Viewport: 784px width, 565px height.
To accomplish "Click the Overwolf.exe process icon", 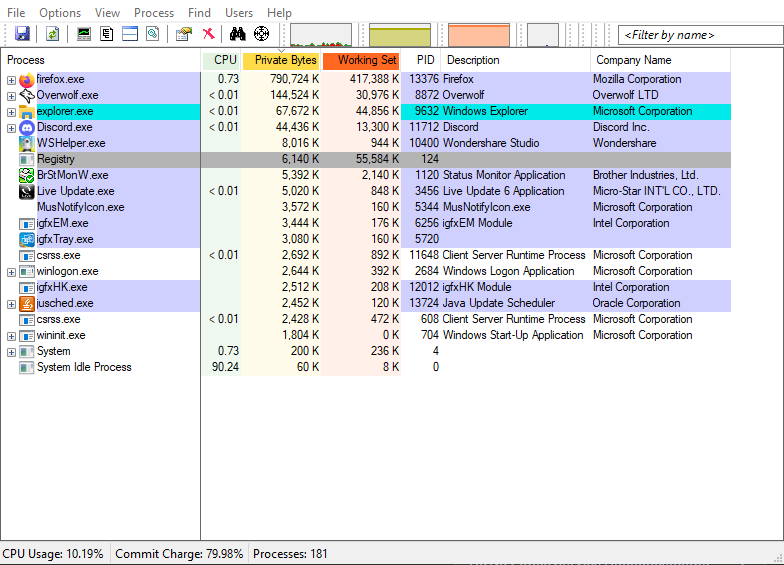I will pyautogui.click(x=26, y=96).
